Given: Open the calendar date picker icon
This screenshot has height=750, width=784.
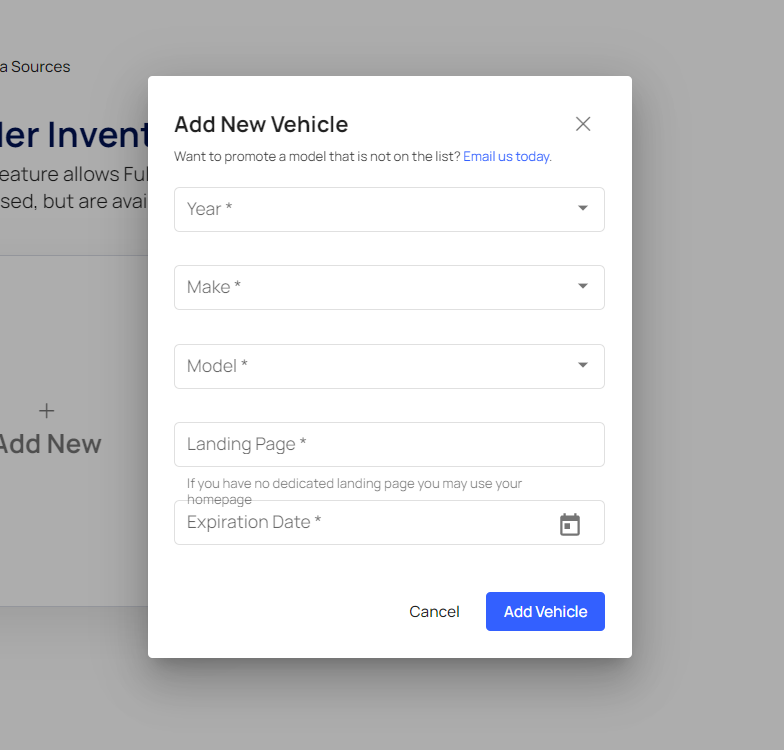Looking at the screenshot, I should pos(570,524).
